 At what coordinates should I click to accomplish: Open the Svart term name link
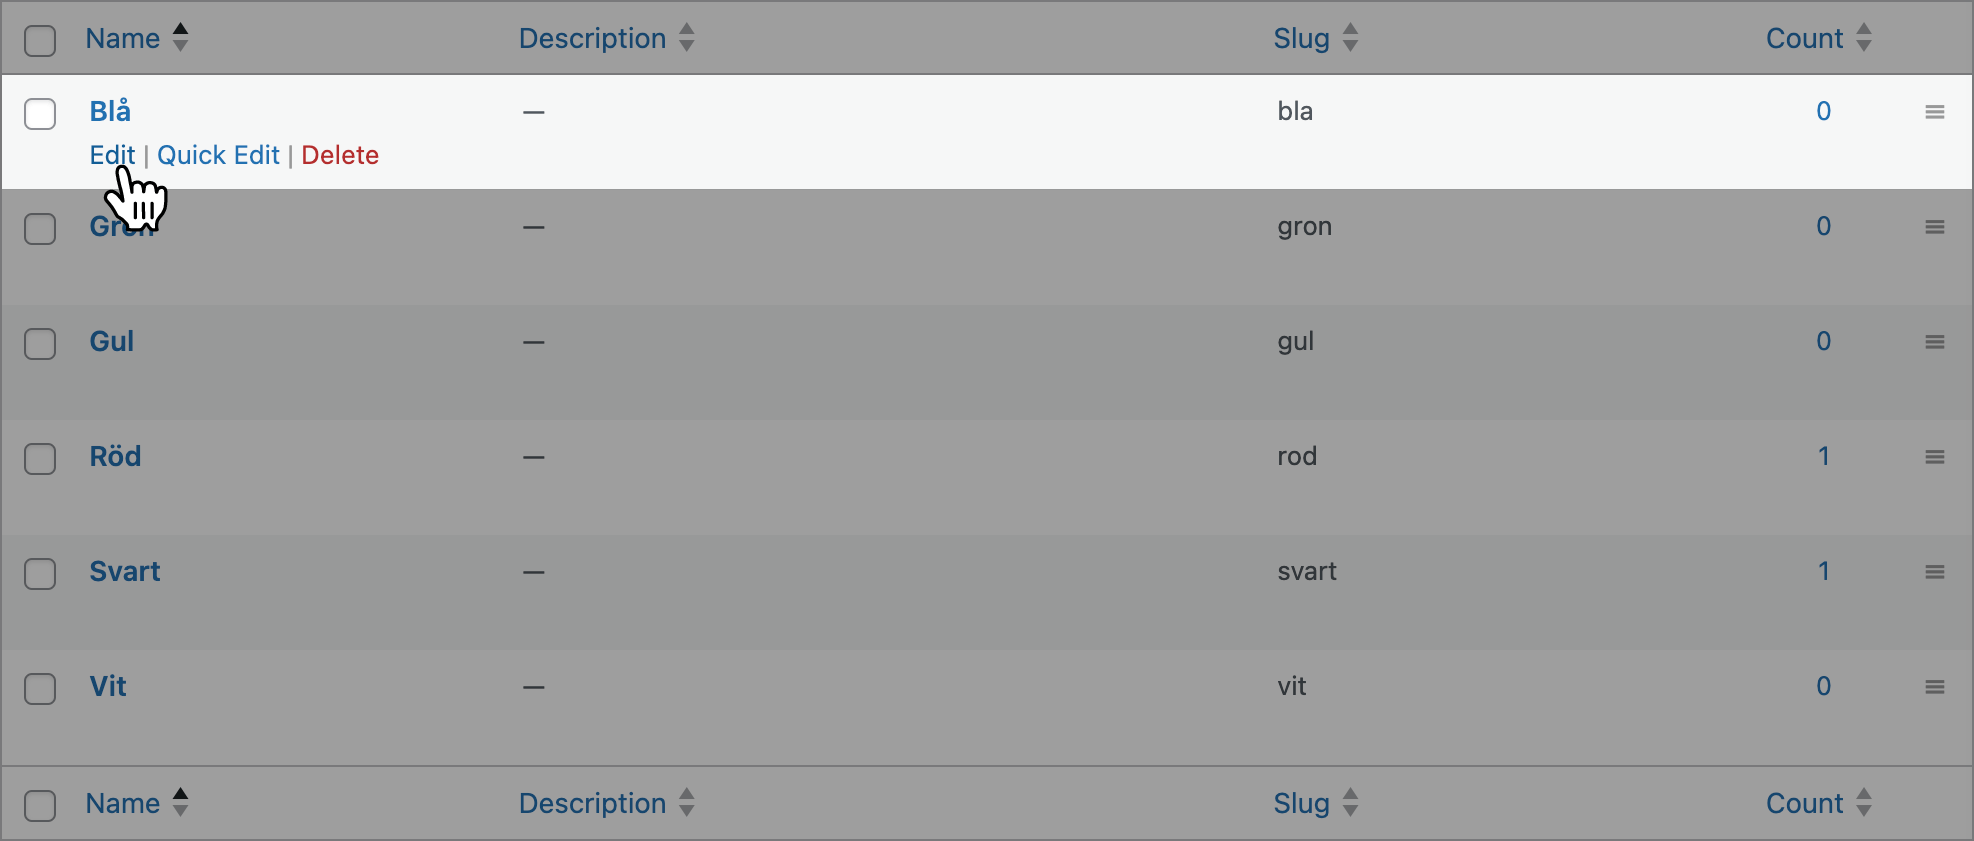[125, 571]
